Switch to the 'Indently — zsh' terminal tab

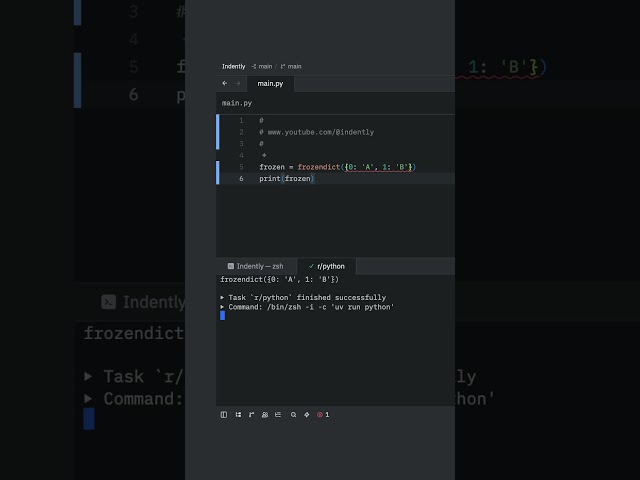(x=256, y=266)
